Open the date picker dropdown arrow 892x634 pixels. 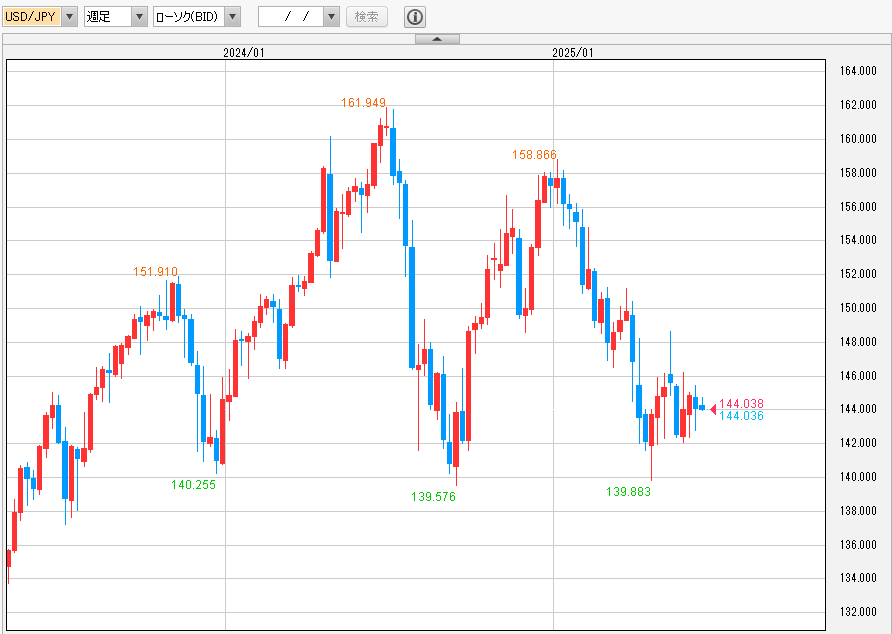click(x=331, y=17)
